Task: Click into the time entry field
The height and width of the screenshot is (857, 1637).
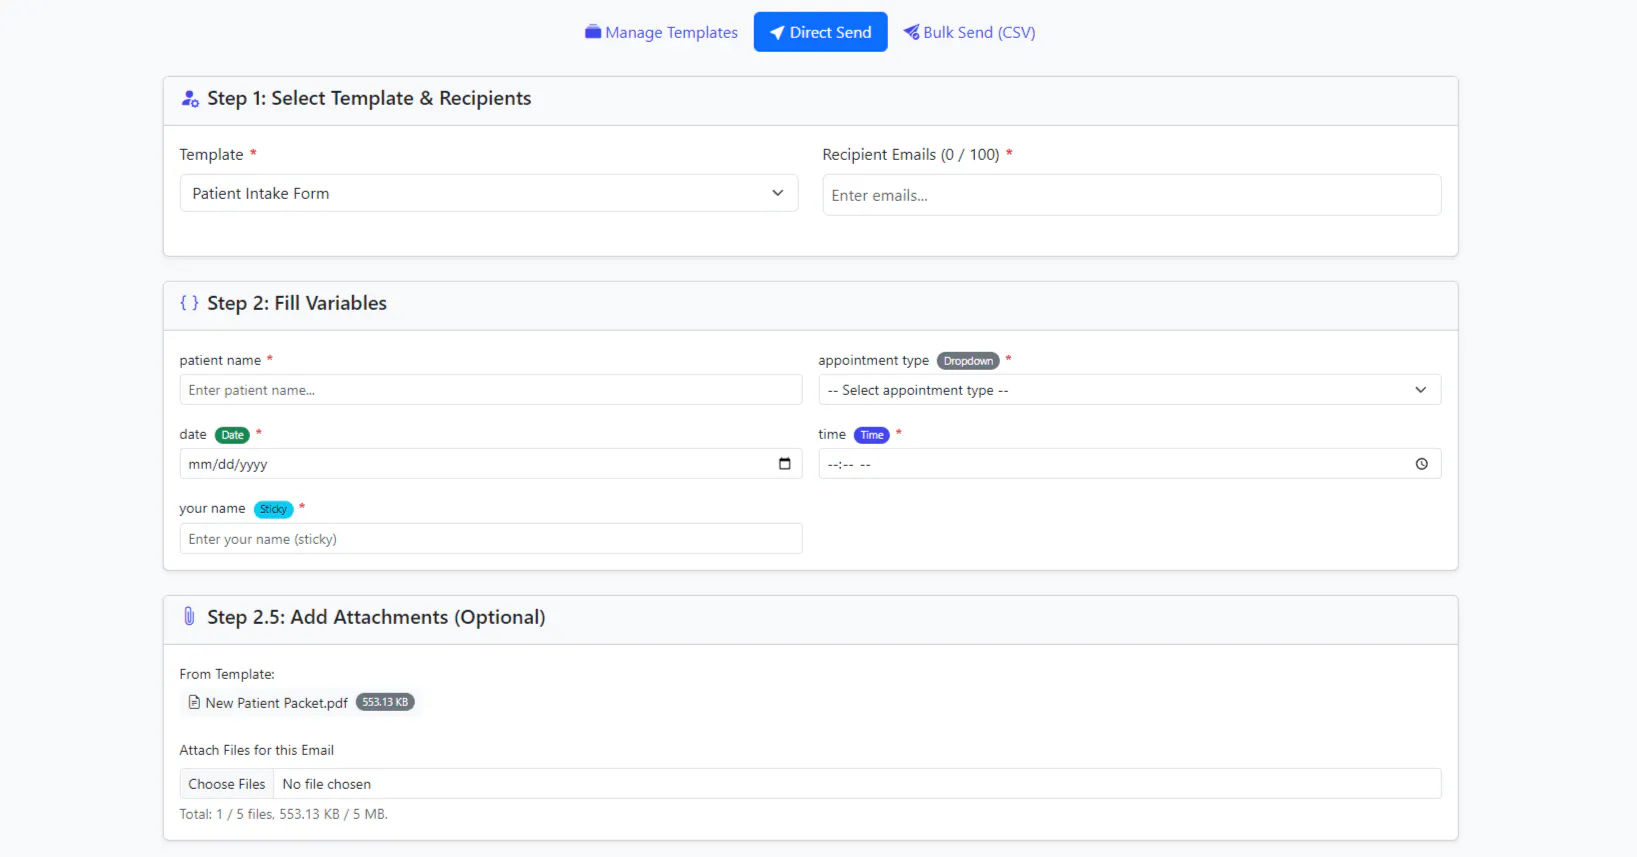Action: coord(1130,464)
